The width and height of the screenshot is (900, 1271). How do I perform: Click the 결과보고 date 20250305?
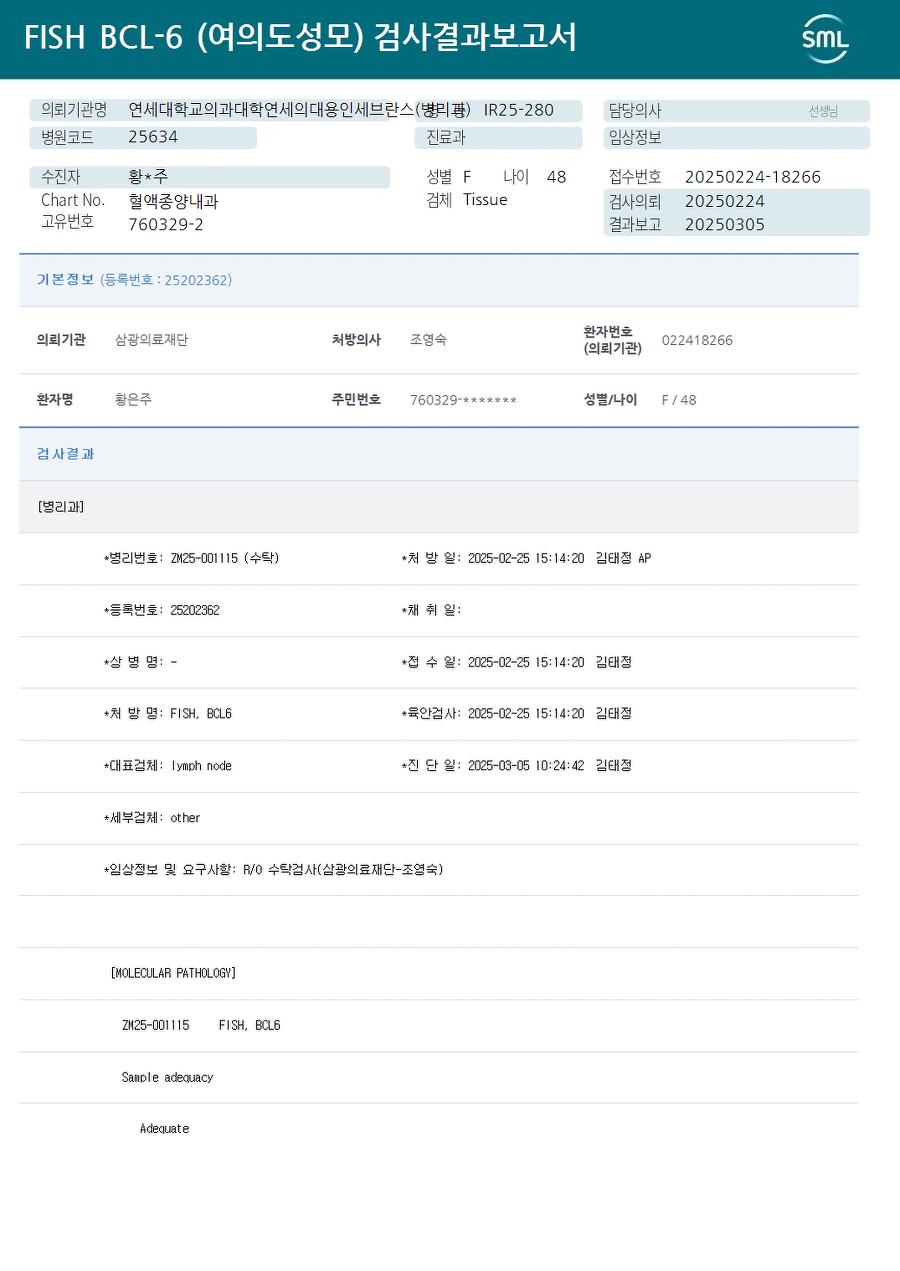724,225
